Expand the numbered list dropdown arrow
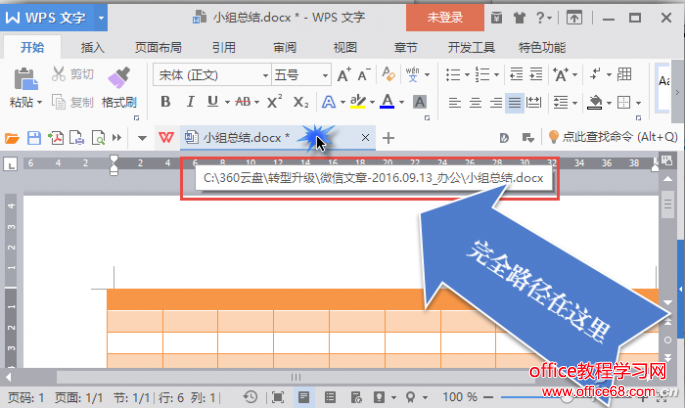Viewport: 685px width, 408px height. click(496, 75)
